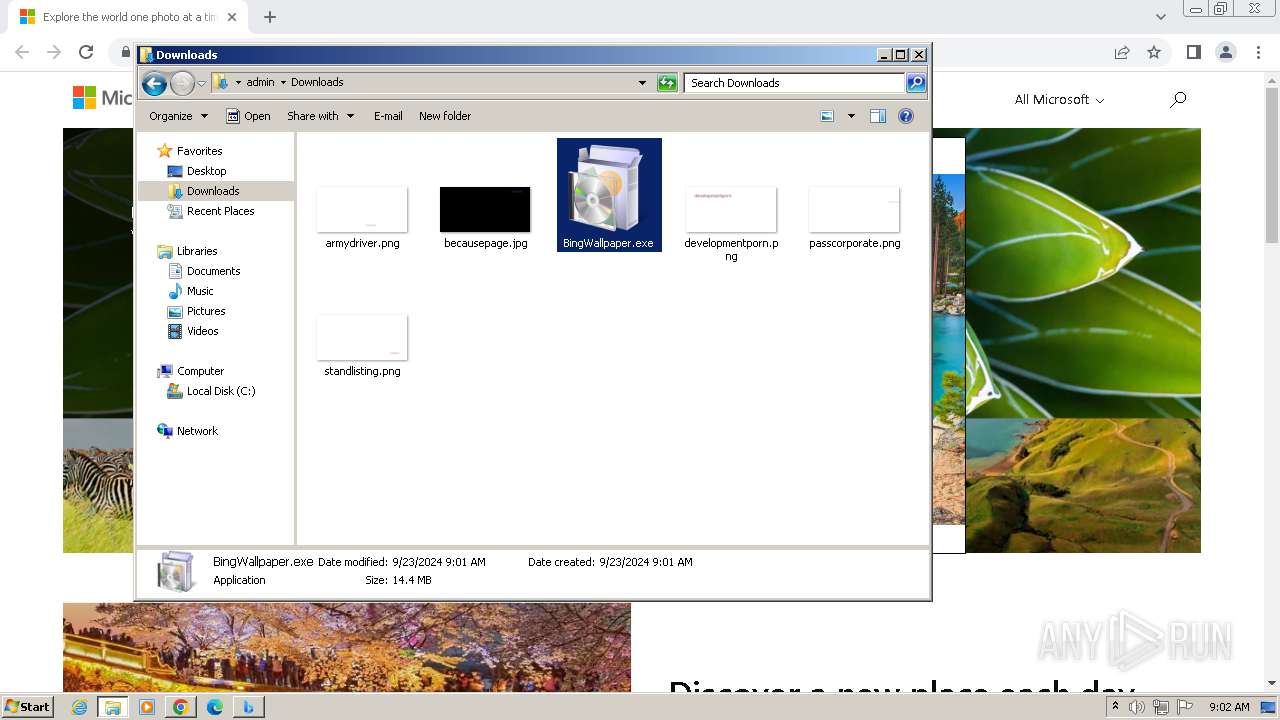Select Computer in navigation pane

200,371
